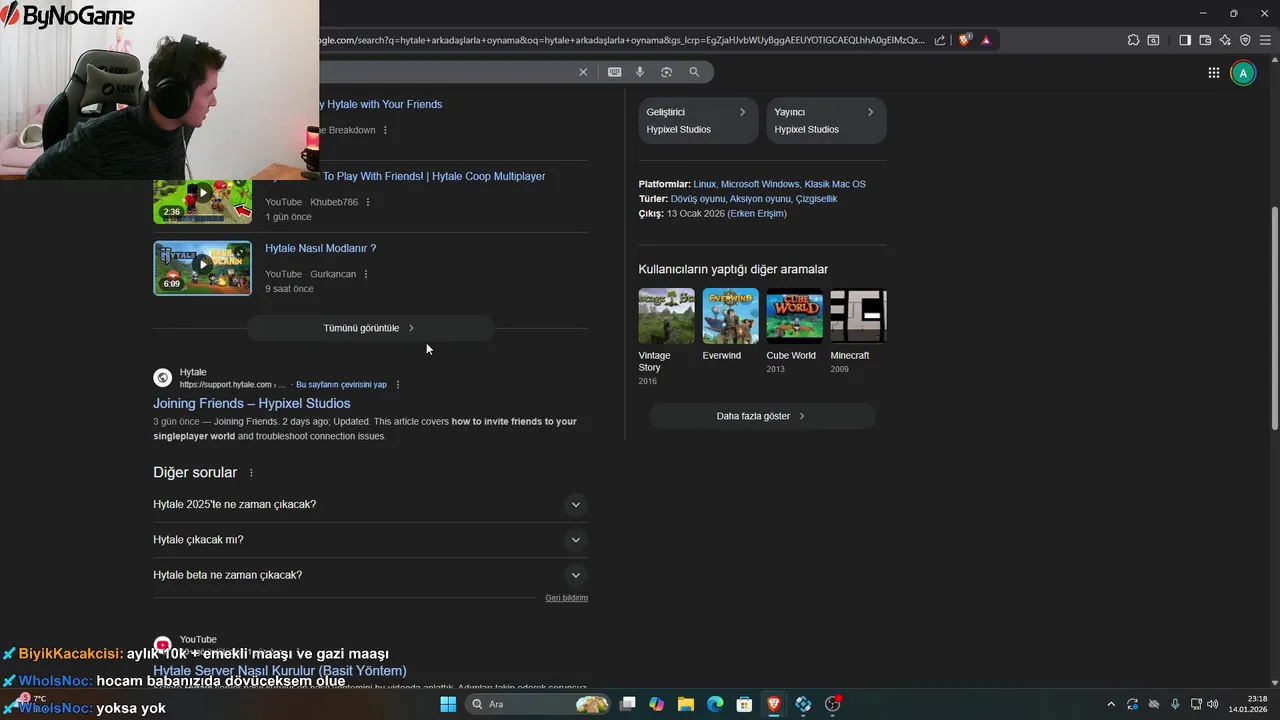Open more options for Khubeb786 video result
The image size is (1280, 720).
(368, 202)
